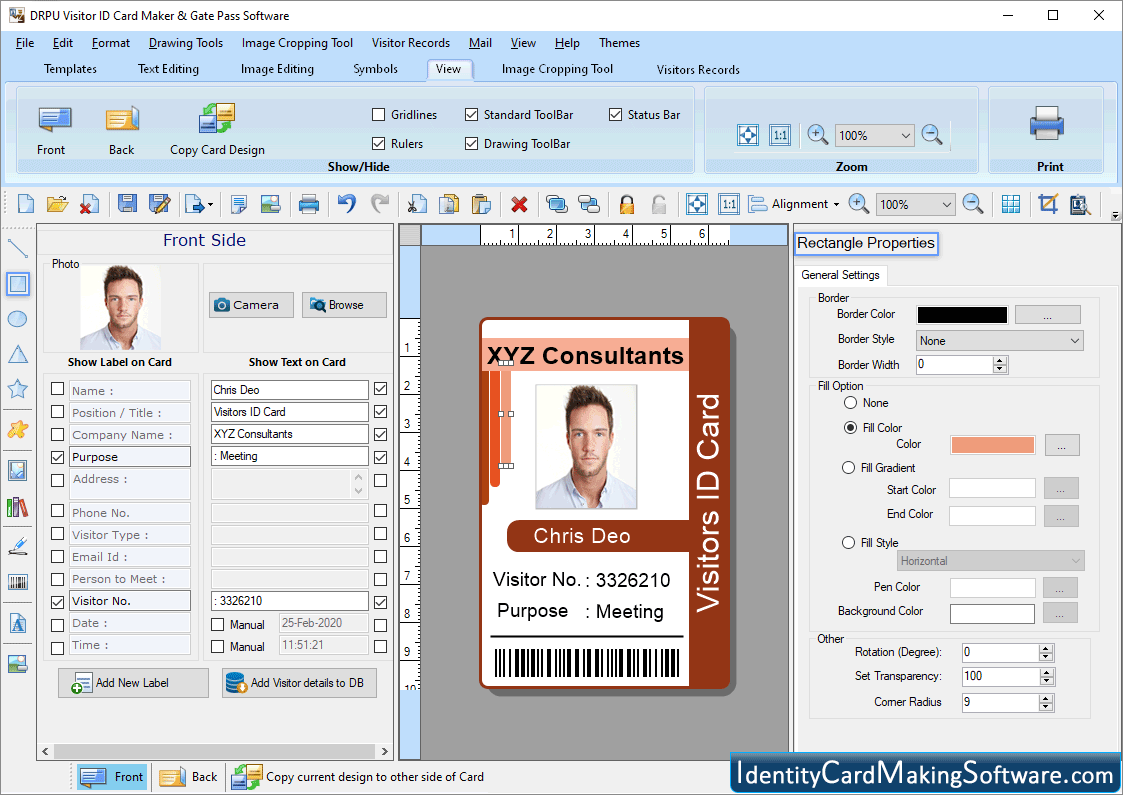Switch to the Back card tab
The width and height of the screenshot is (1123, 795).
(188, 776)
